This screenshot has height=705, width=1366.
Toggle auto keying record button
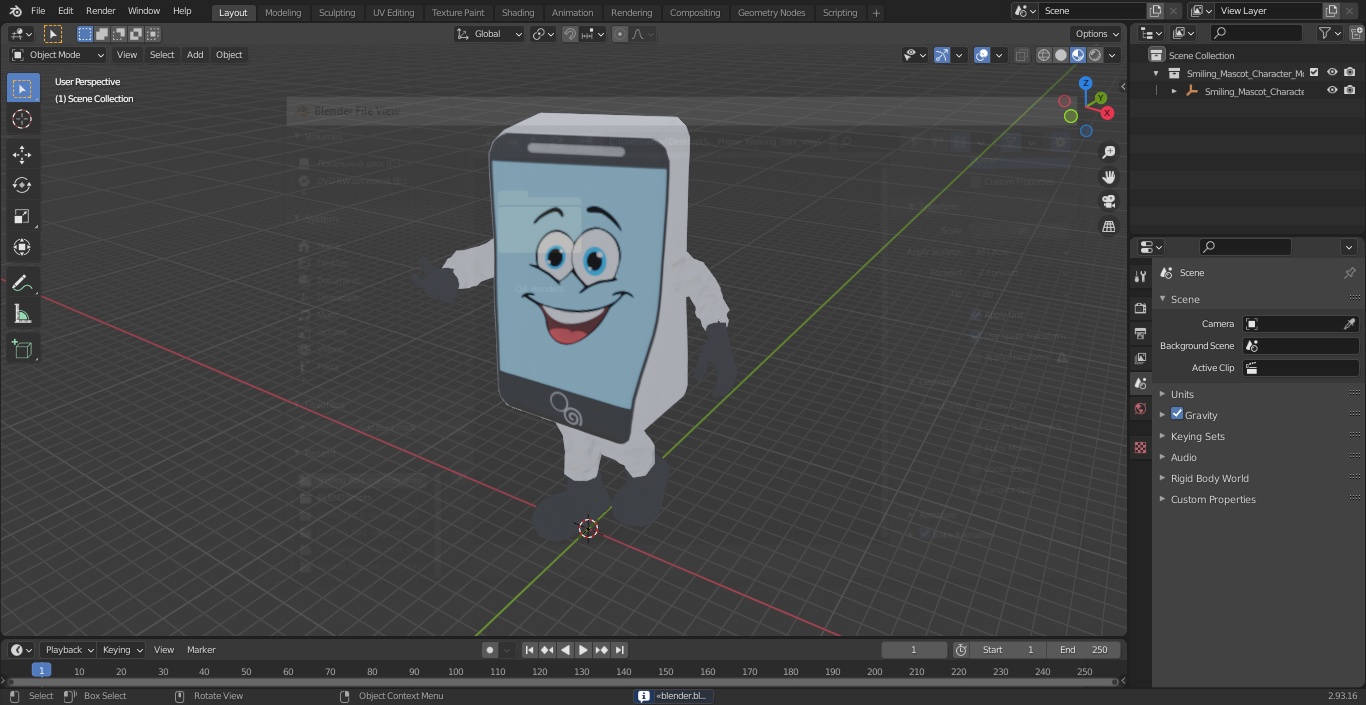pyautogui.click(x=490, y=650)
